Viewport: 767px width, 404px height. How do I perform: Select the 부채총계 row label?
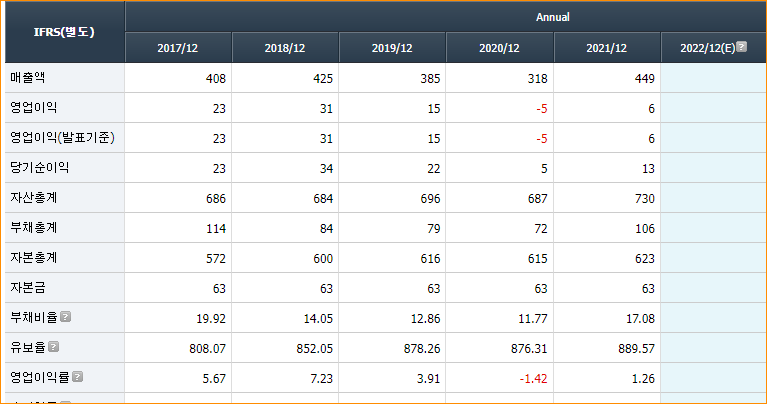(x=34, y=227)
